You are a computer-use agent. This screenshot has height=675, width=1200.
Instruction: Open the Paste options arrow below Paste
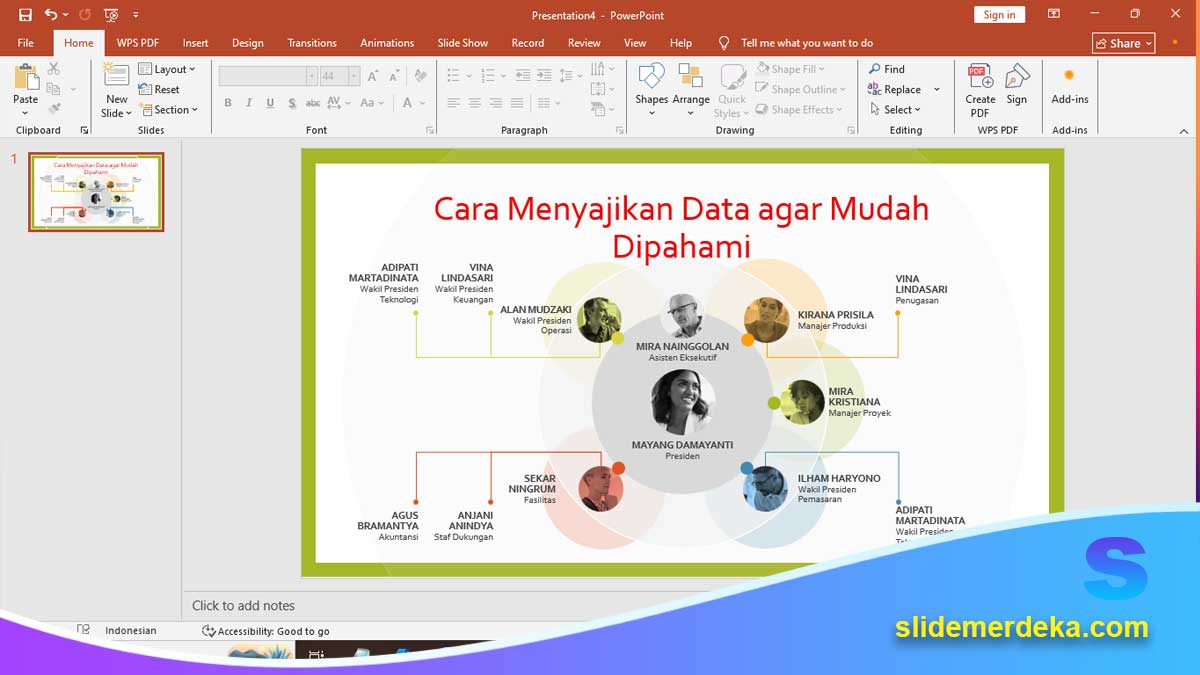pos(26,113)
